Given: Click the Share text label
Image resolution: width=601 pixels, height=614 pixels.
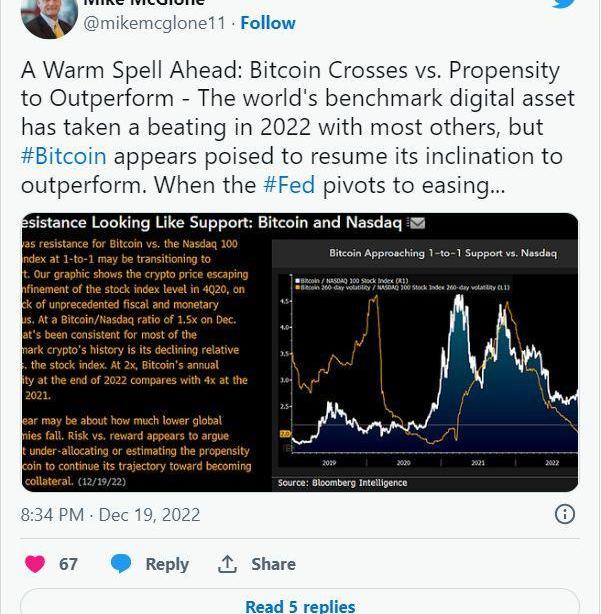Looking at the screenshot, I should click(273, 564).
